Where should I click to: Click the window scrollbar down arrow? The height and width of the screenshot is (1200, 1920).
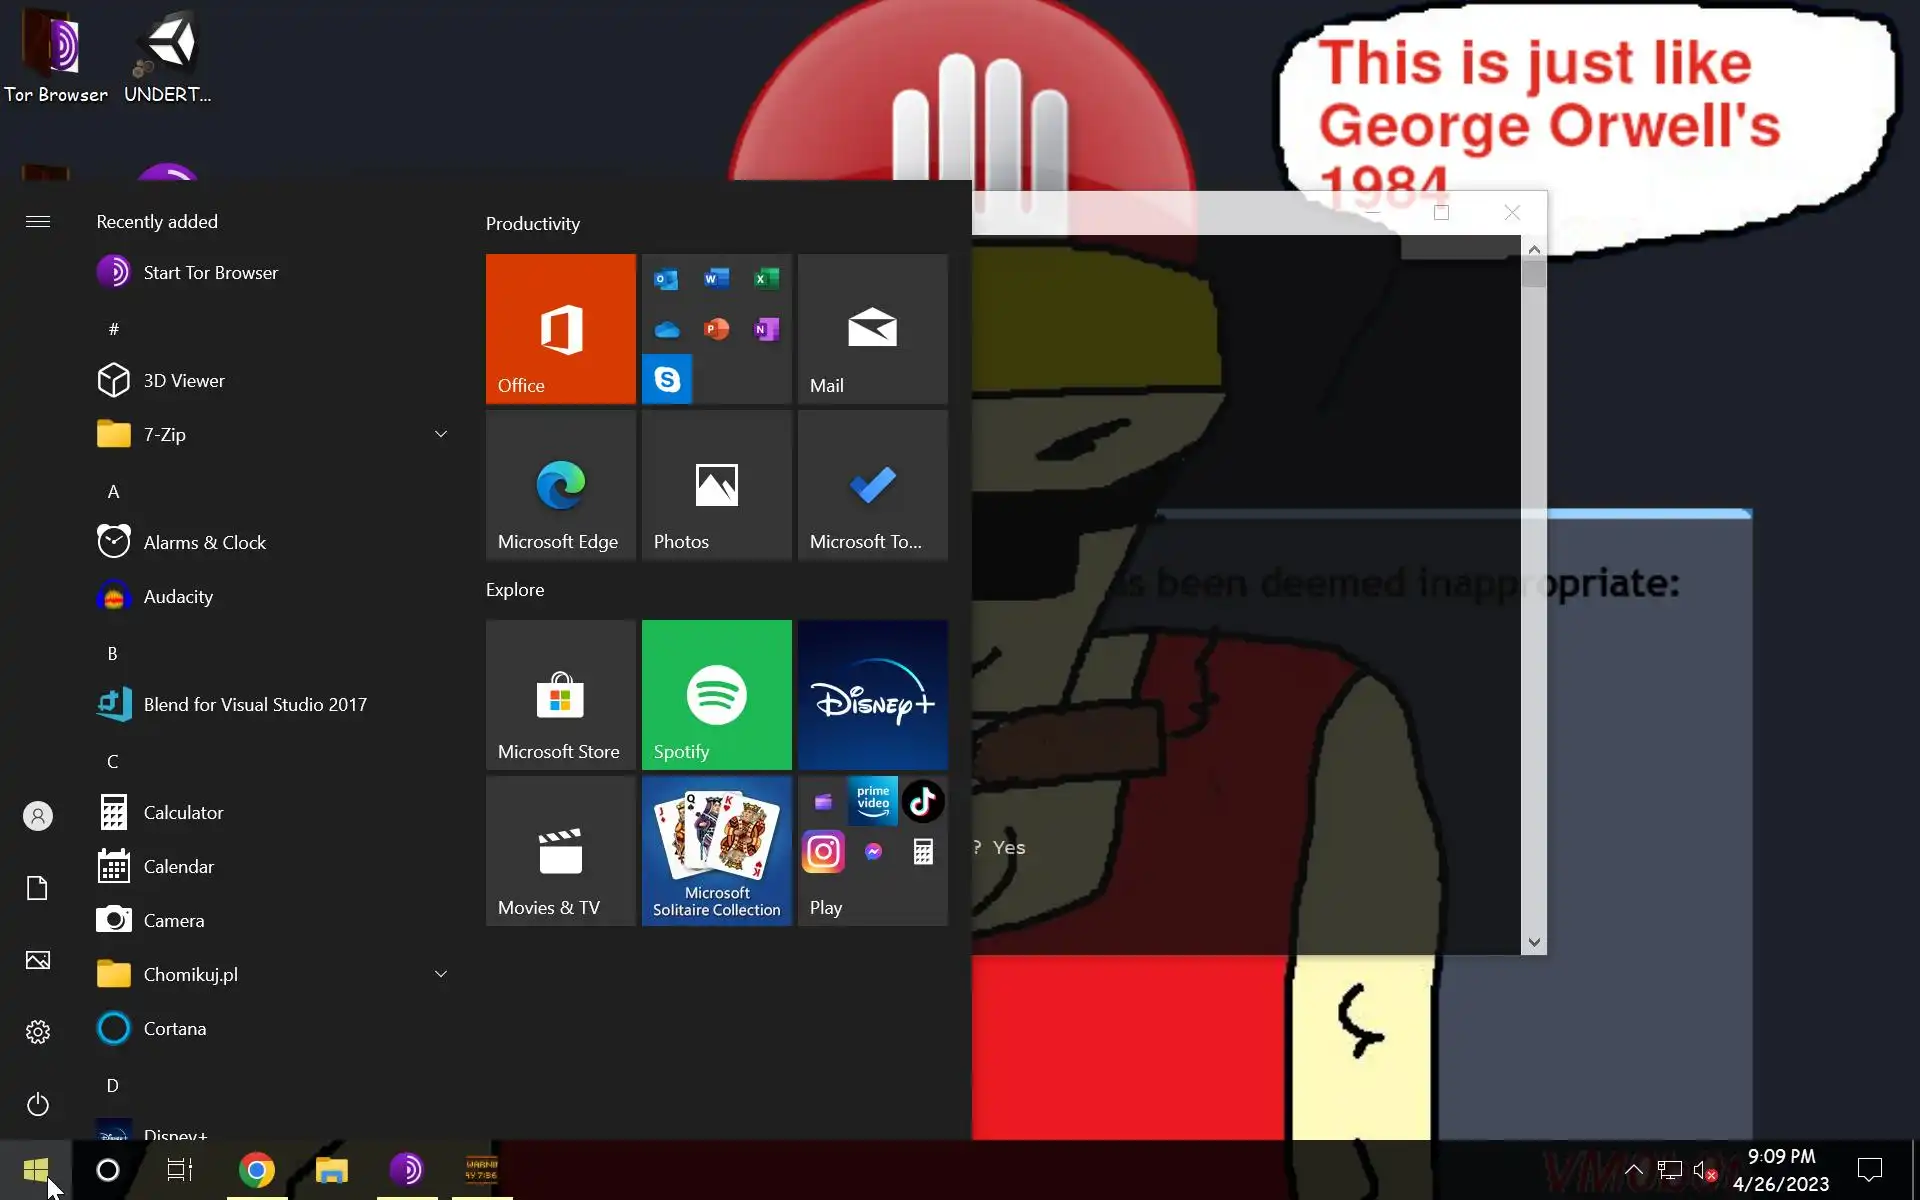[1534, 942]
